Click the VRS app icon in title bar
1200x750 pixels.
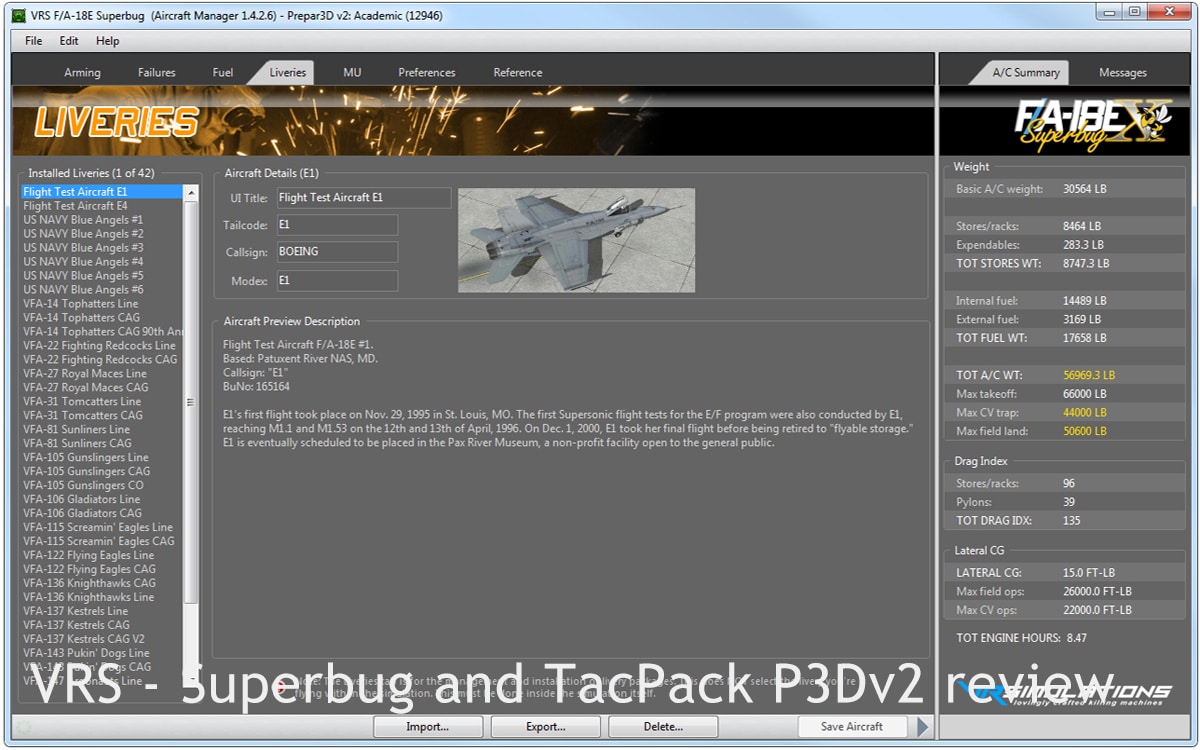[17, 15]
